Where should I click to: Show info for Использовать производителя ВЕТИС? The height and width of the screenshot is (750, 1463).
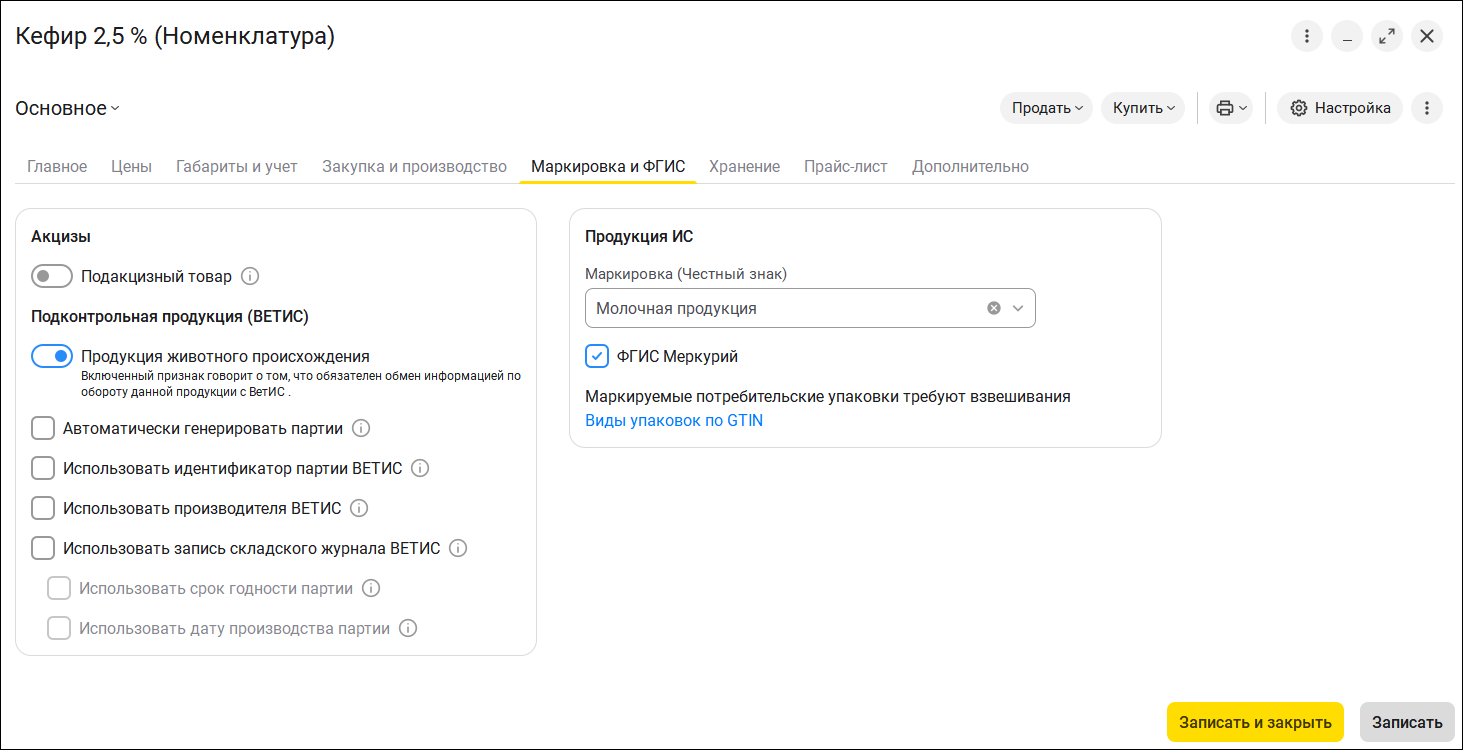[359, 508]
